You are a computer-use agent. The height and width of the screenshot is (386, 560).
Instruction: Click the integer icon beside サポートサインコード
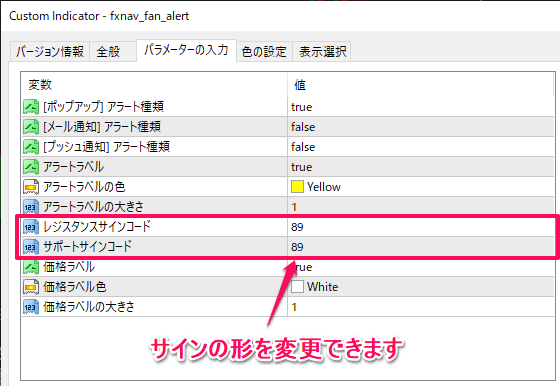coord(31,247)
